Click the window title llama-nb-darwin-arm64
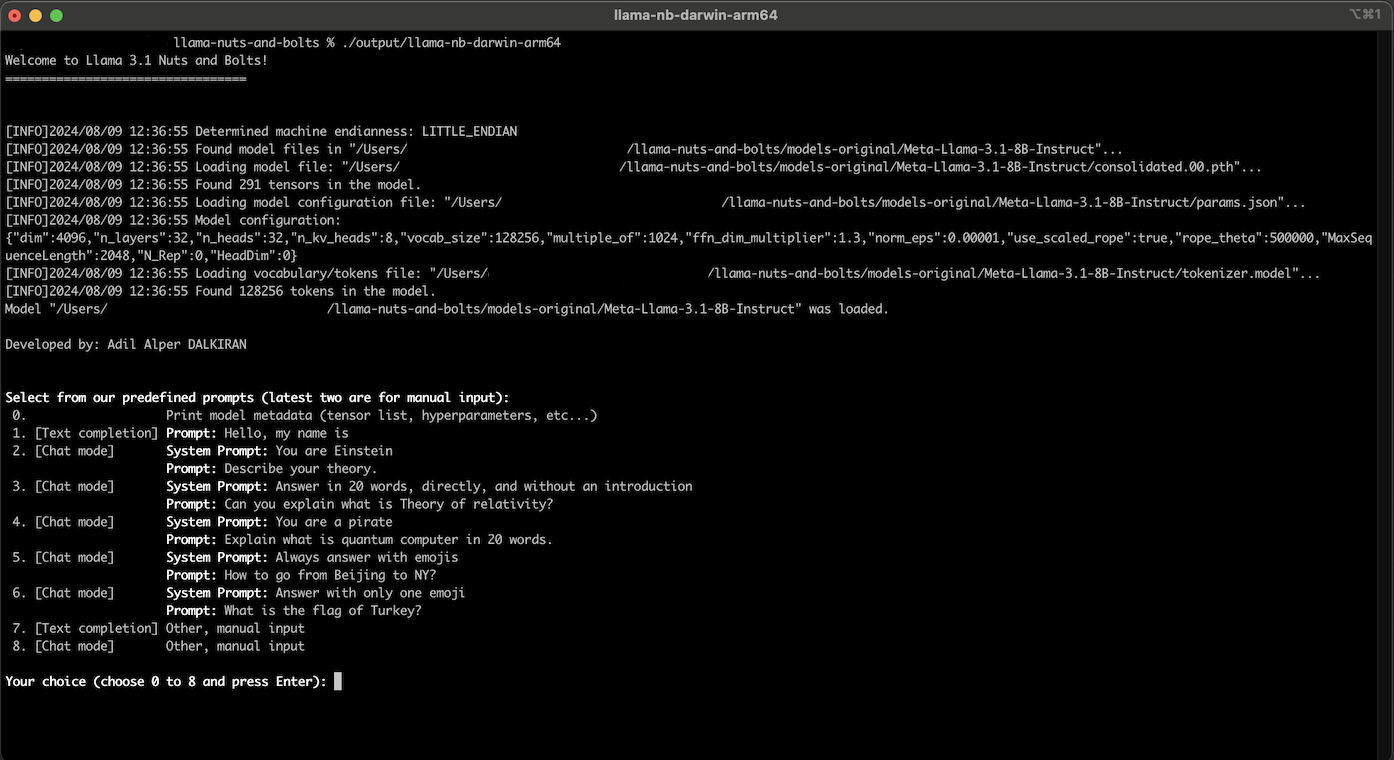Viewport: 1394px width, 760px height. pyautogui.click(x=696, y=15)
